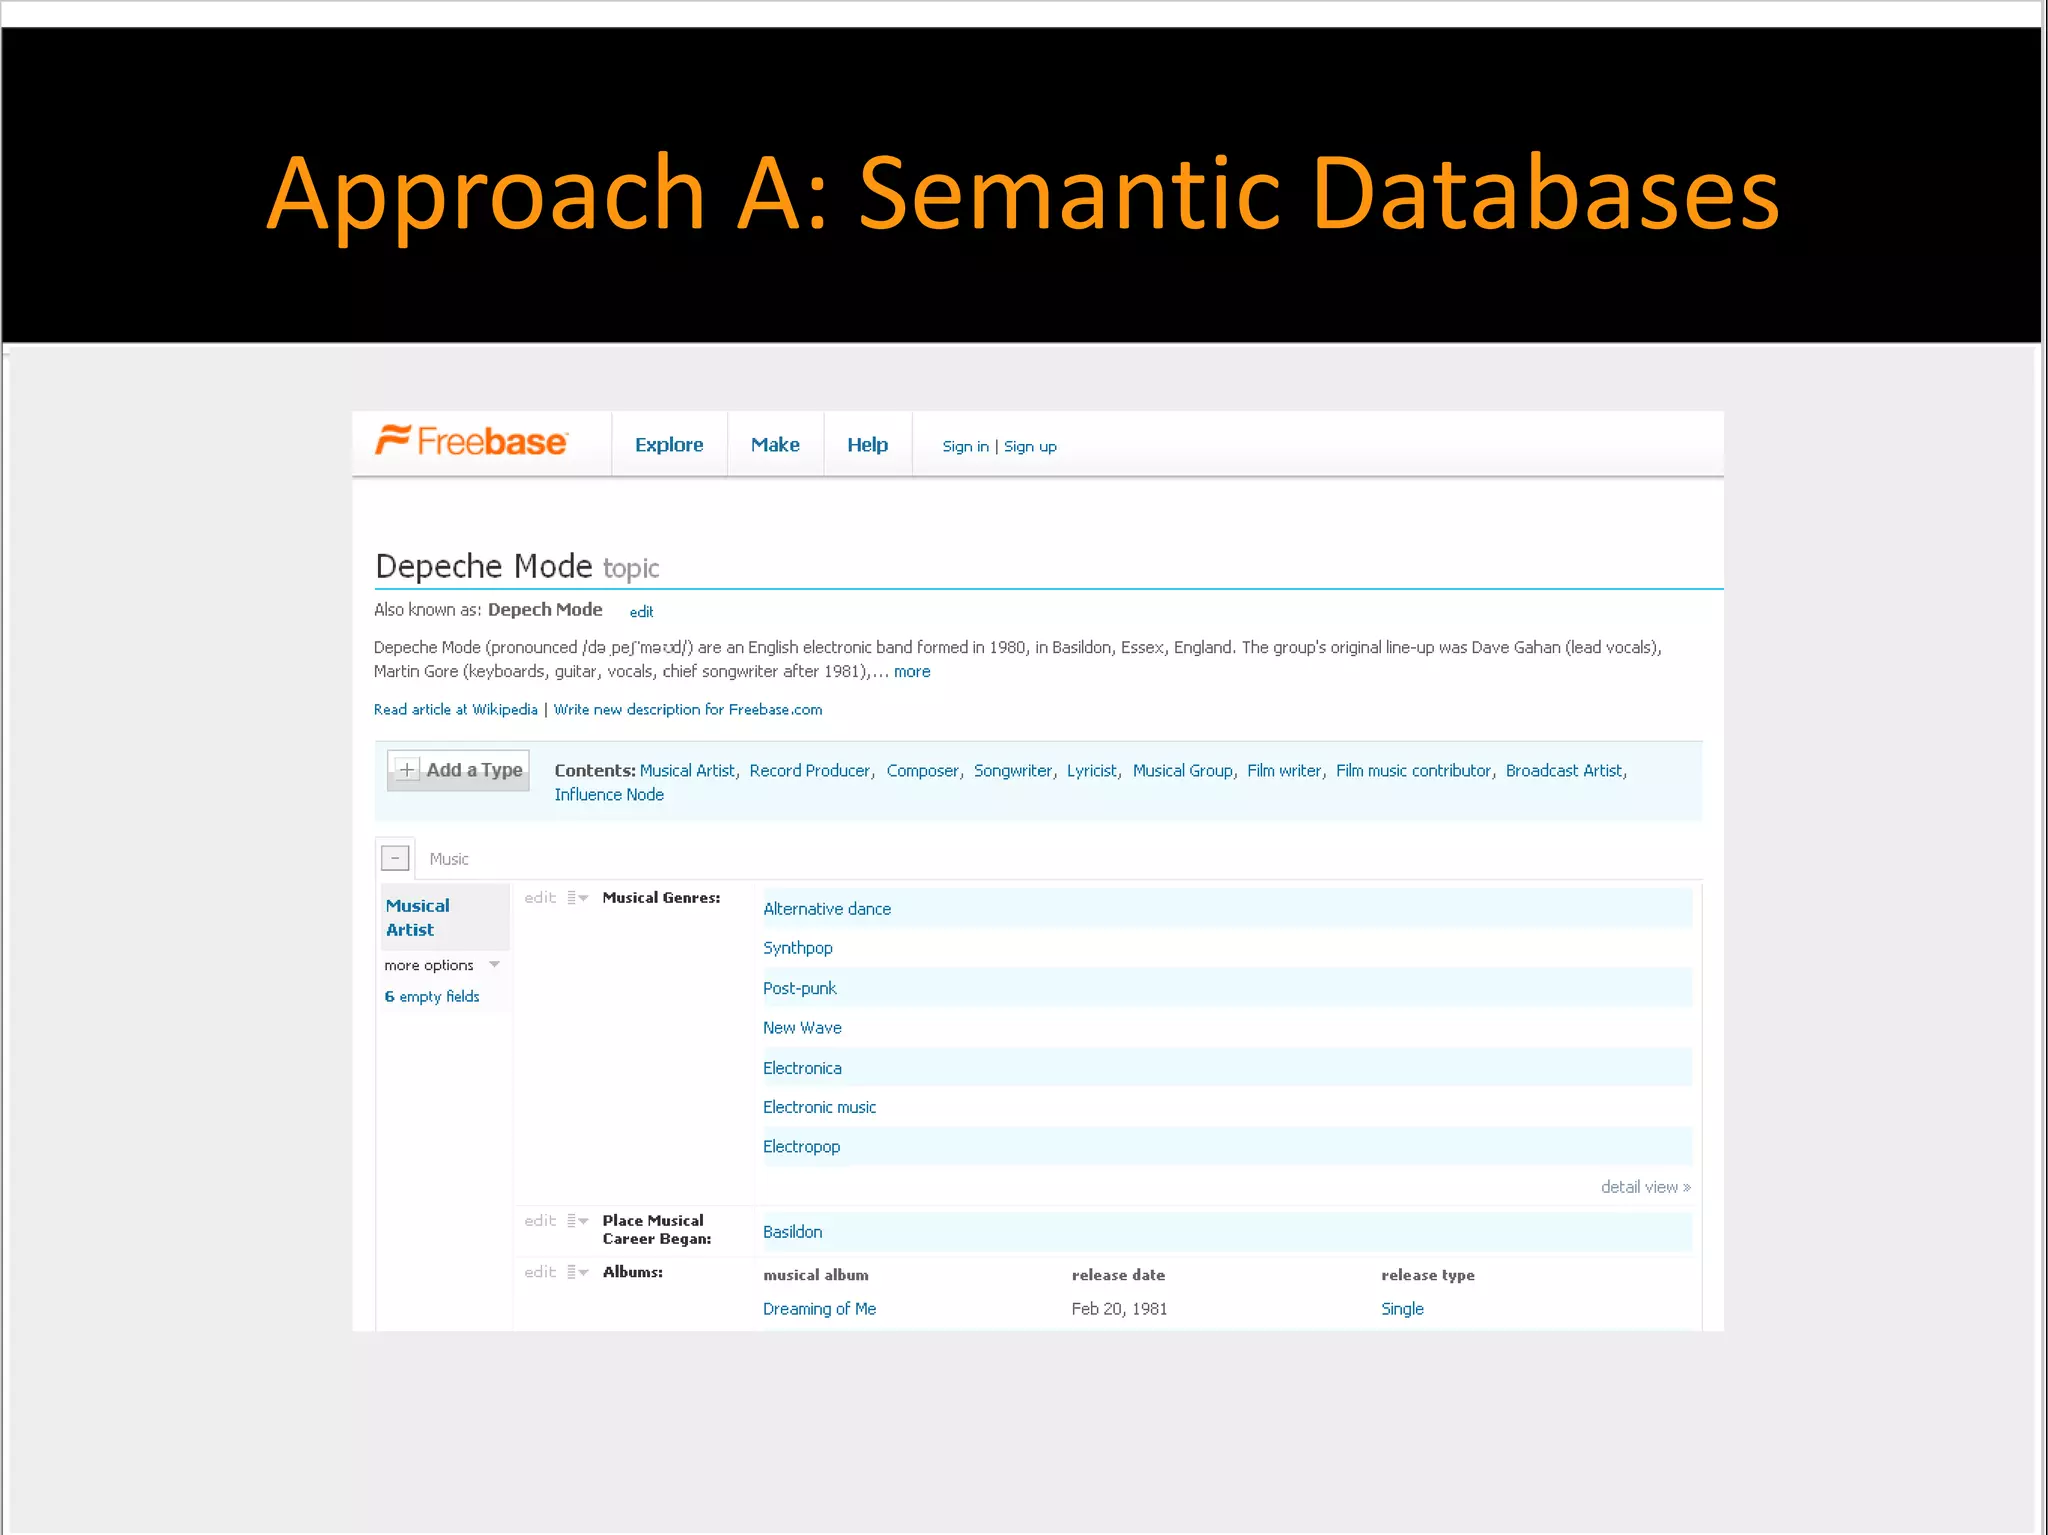The width and height of the screenshot is (2048, 1535).
Task: Expand description with 'more' link
Action: click(x=912, y=672)
